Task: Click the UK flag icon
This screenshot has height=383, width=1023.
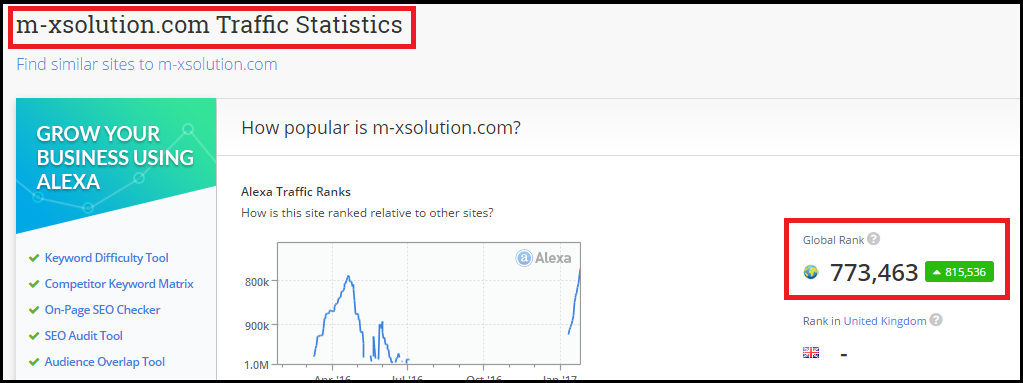Action: (811, 353)
